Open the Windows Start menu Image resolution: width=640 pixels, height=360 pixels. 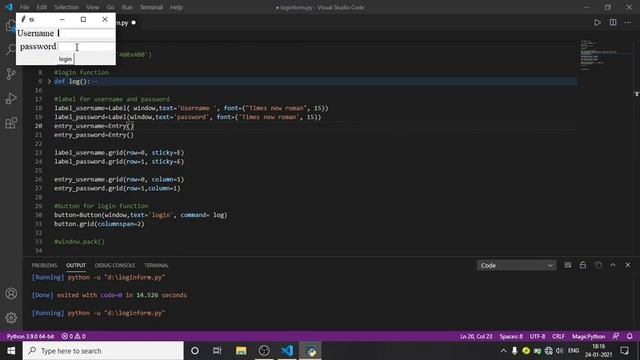coord(11,351)
